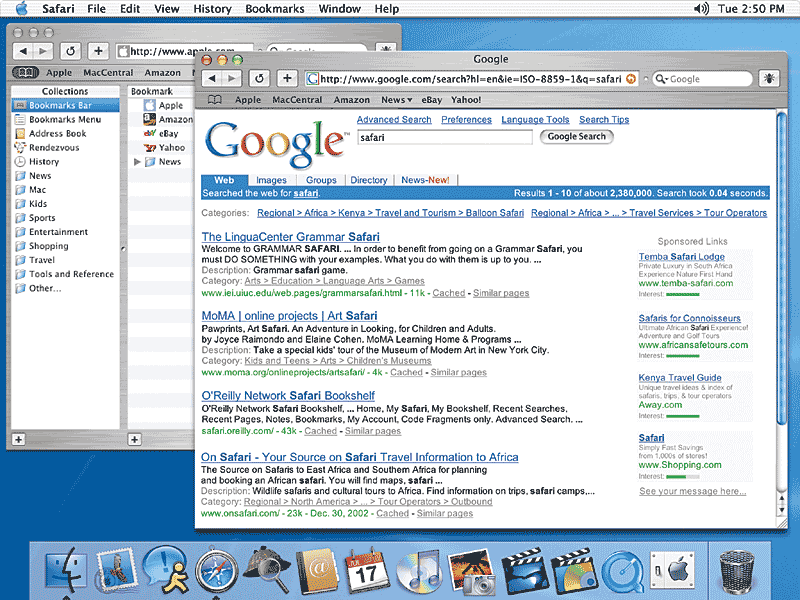800x600 pixels.
Task: Select History in the Collections sidebar
Action: [43, 161]
